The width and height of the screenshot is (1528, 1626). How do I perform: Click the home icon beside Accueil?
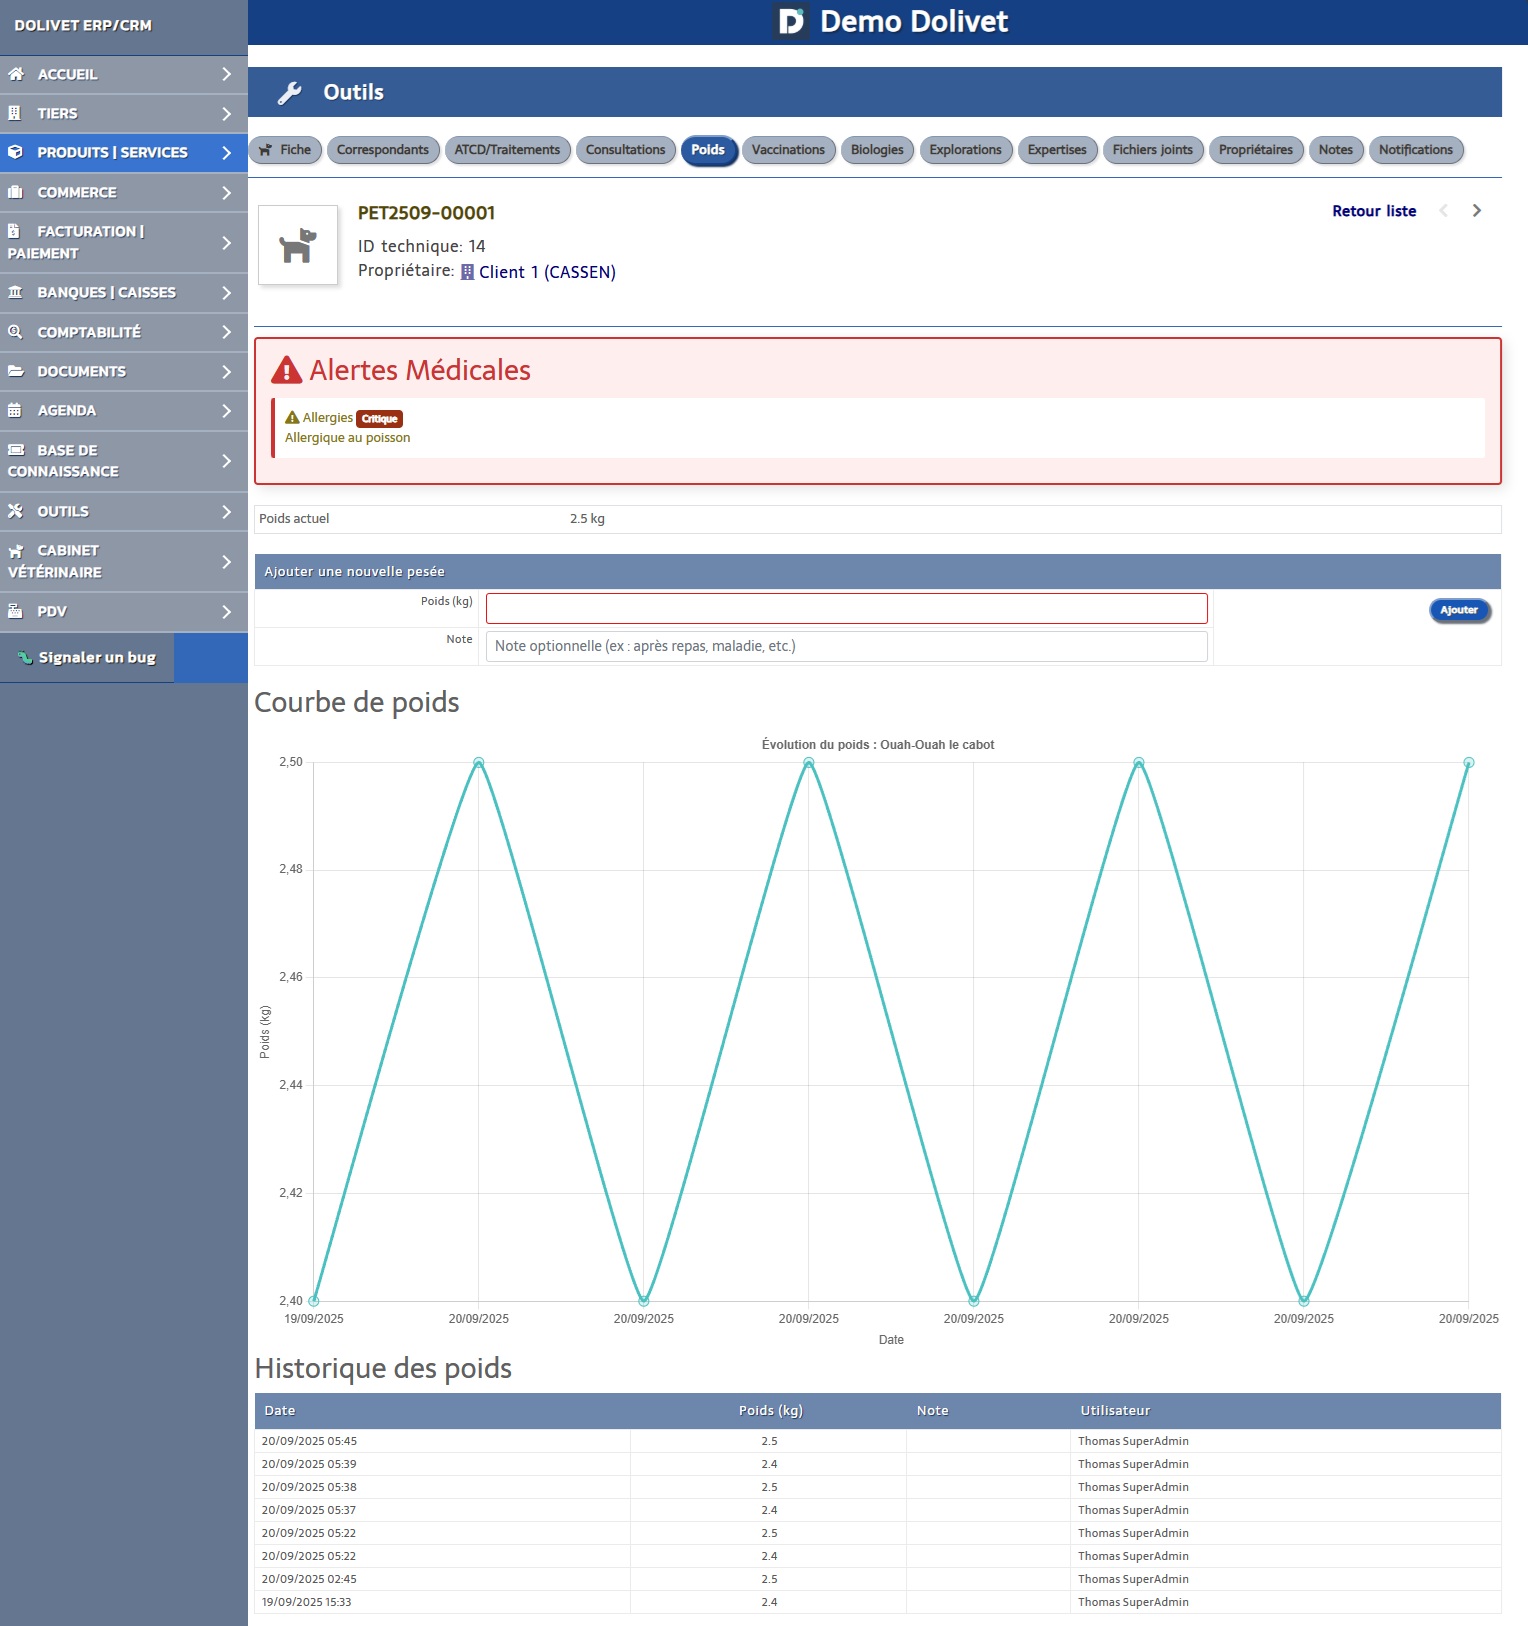pyautogui.click(x=16, y=74)
